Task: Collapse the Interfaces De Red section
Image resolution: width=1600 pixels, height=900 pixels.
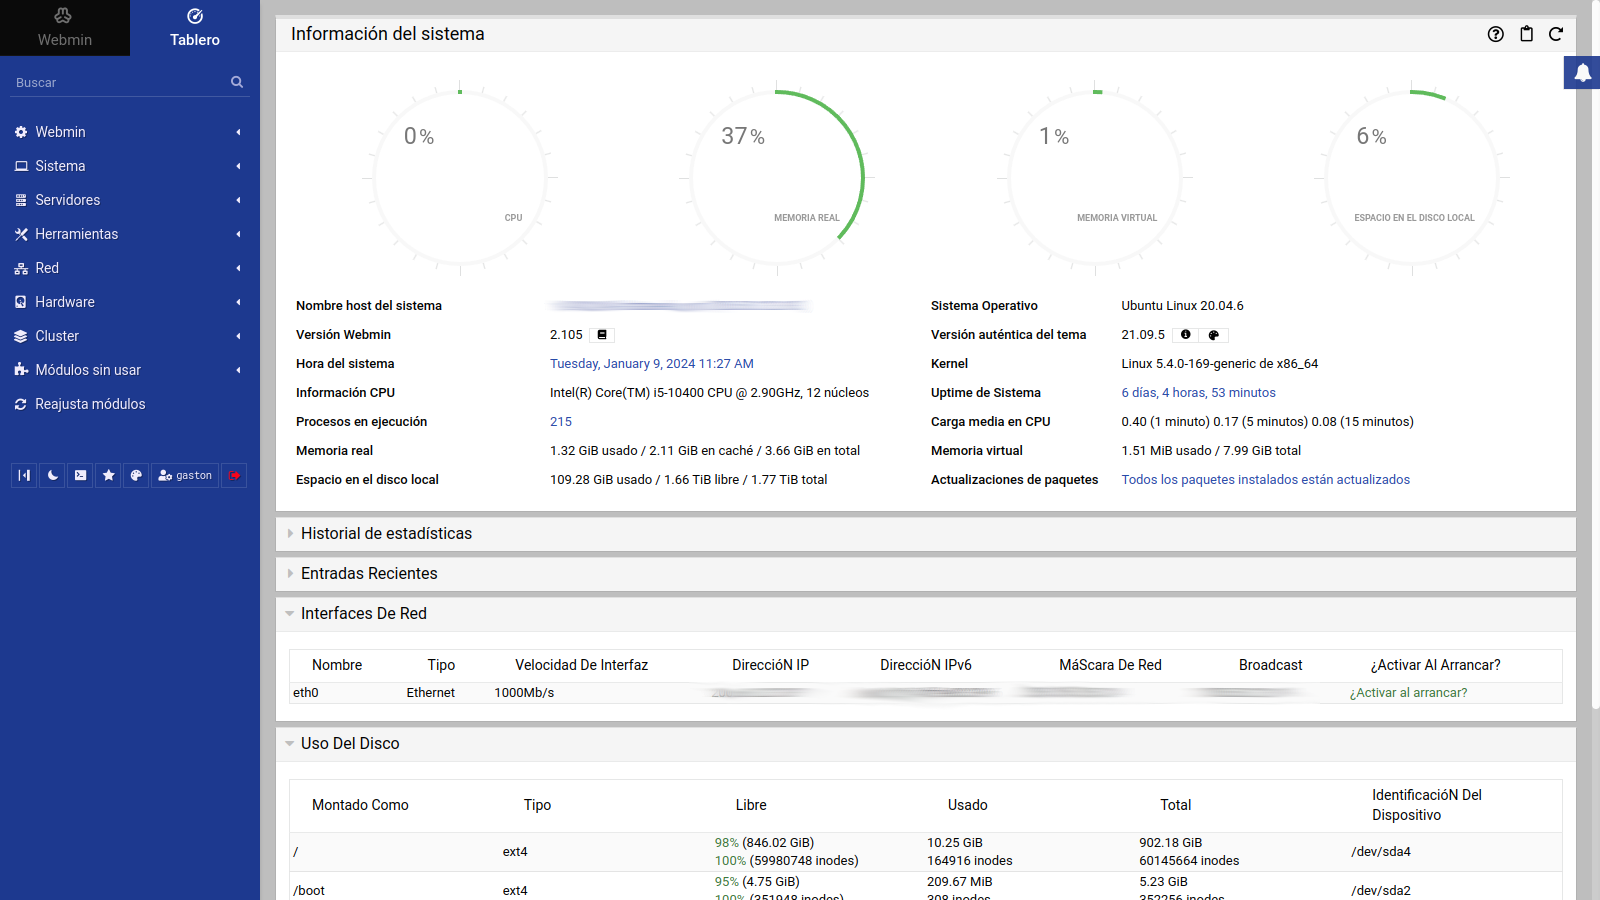Action: pyautogui.click(x=364, y=614)
